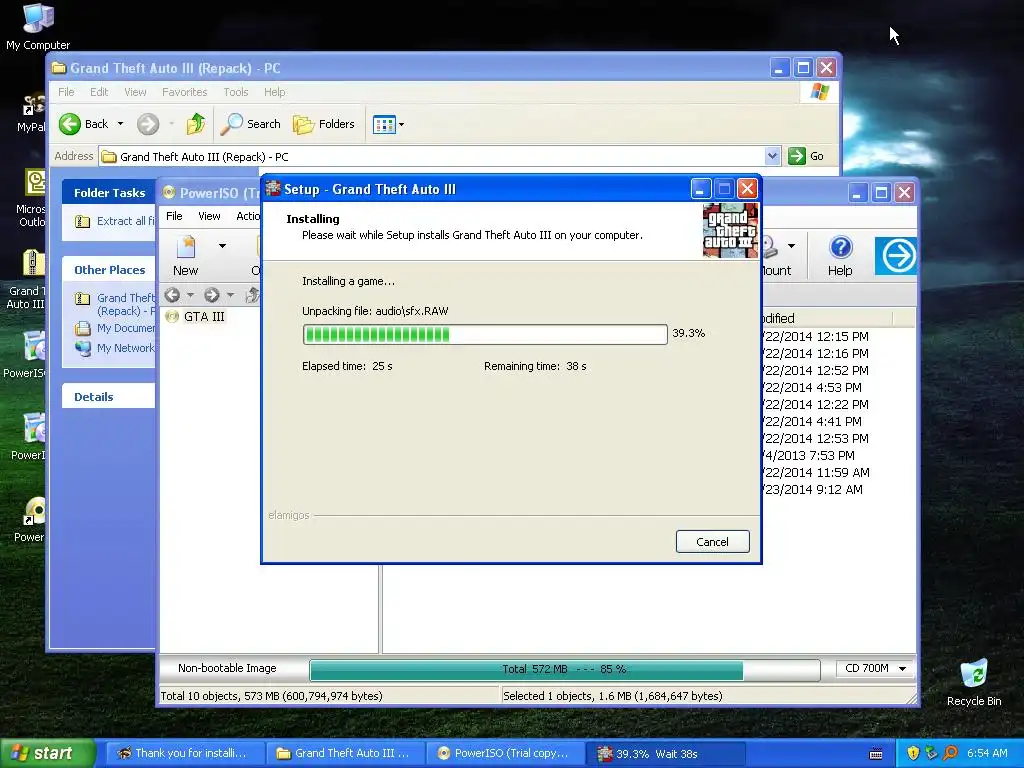Click the Search magnifier in Explorer toolbar
This screenshot has height=768, width=1024.
click(x=231, y=124)
